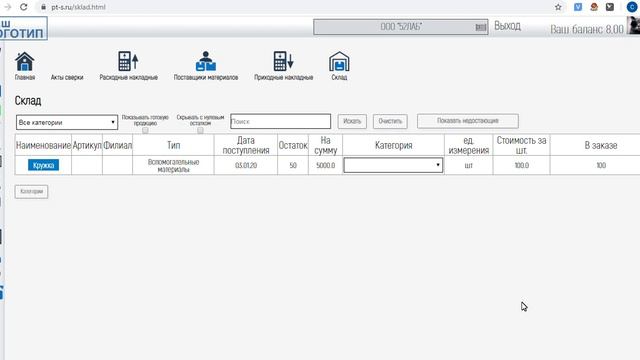Click Дата поступления column header
Image resolution: width=640 pixels, height=360 pixels.
point(246,145)
